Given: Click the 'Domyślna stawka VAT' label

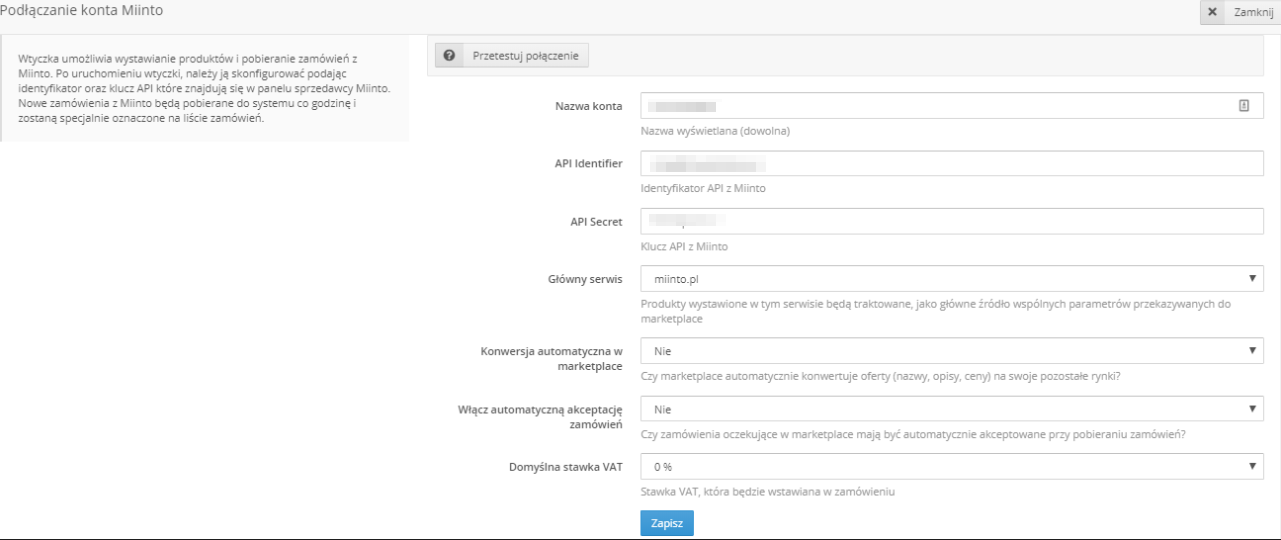Looking at the screenshot, I should [x=567, y=466].
